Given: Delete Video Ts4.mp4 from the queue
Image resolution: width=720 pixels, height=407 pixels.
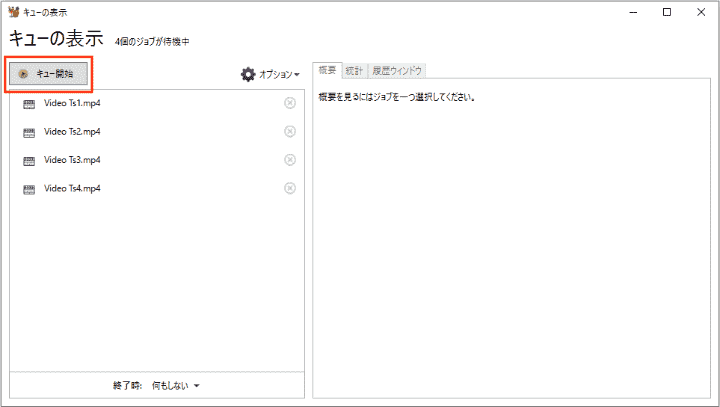Looking at the screenshot, I should pos(290,188).
